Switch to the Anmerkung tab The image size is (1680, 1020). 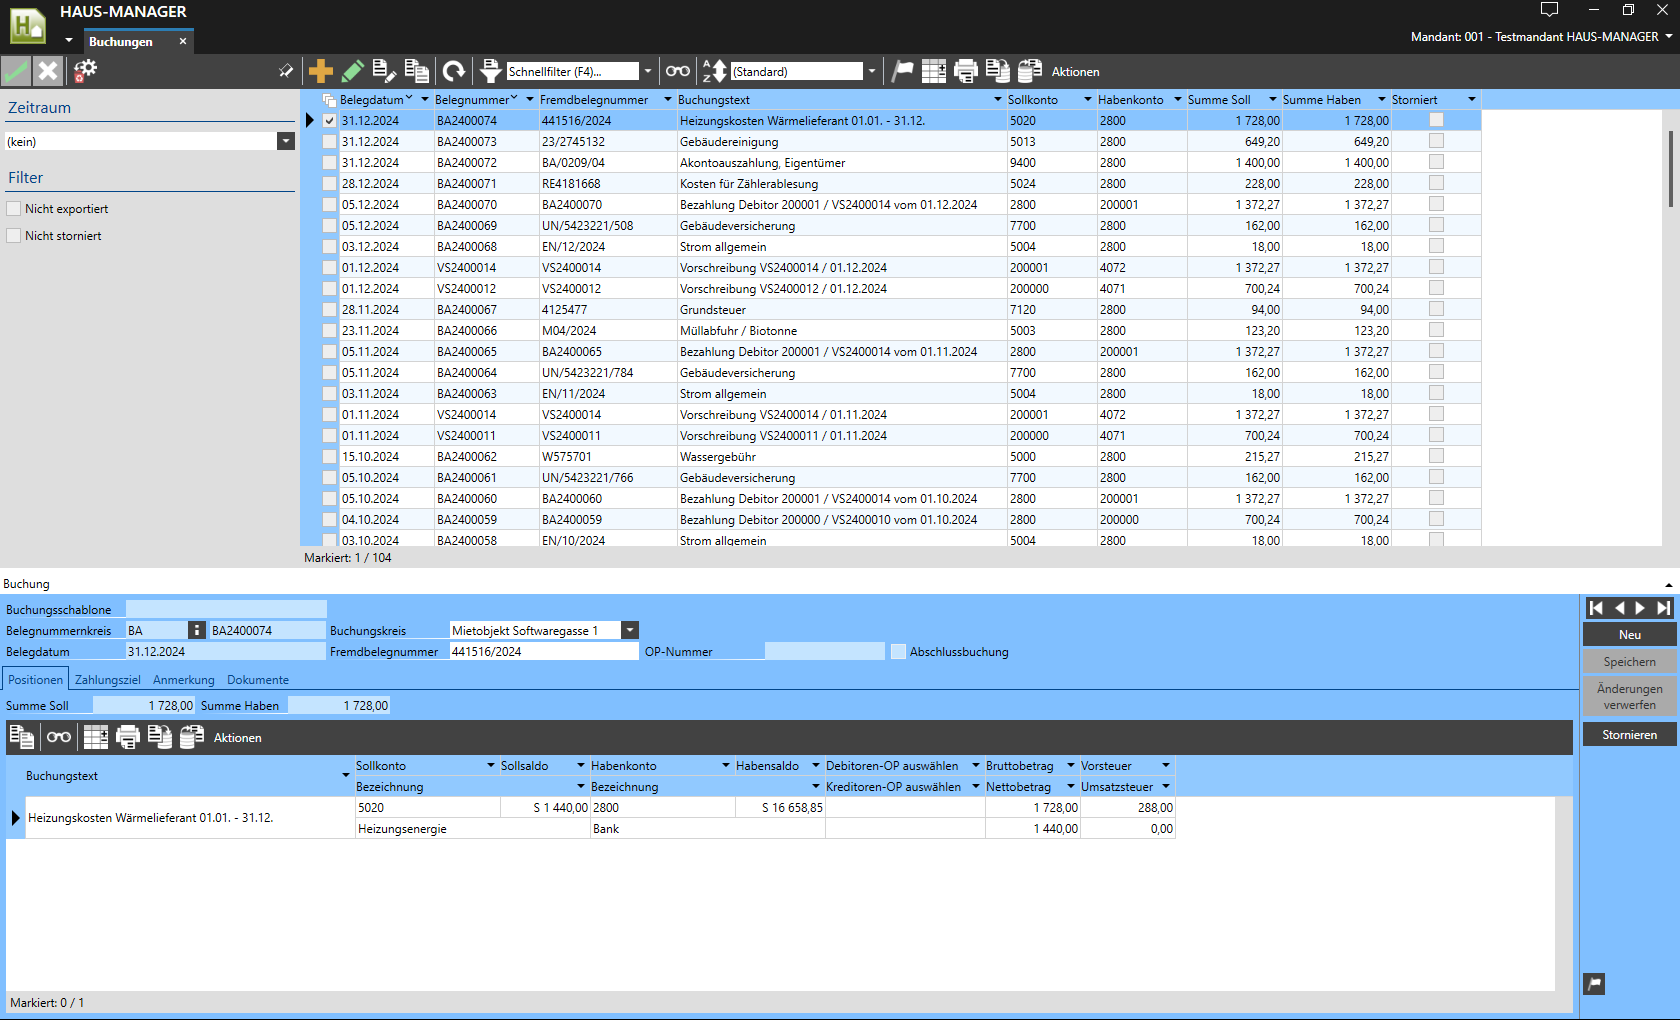pyautogui.click(x=184, y=680)
